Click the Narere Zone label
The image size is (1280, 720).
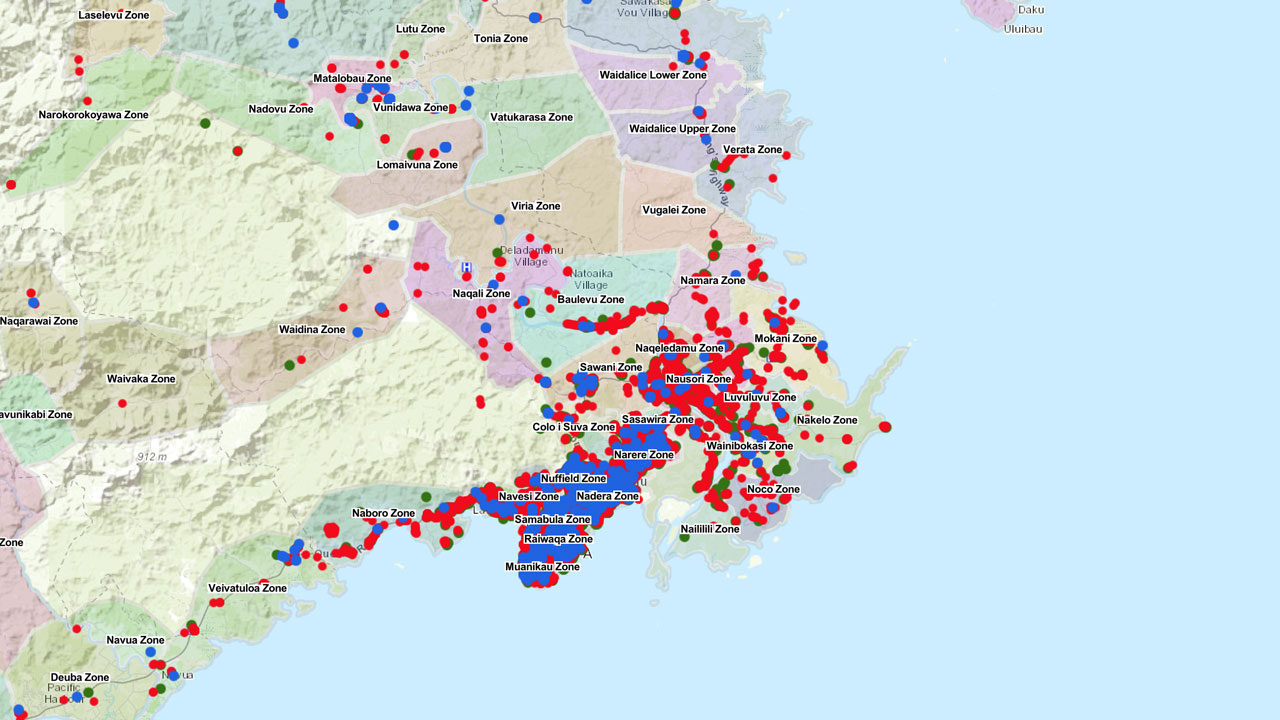644,454
